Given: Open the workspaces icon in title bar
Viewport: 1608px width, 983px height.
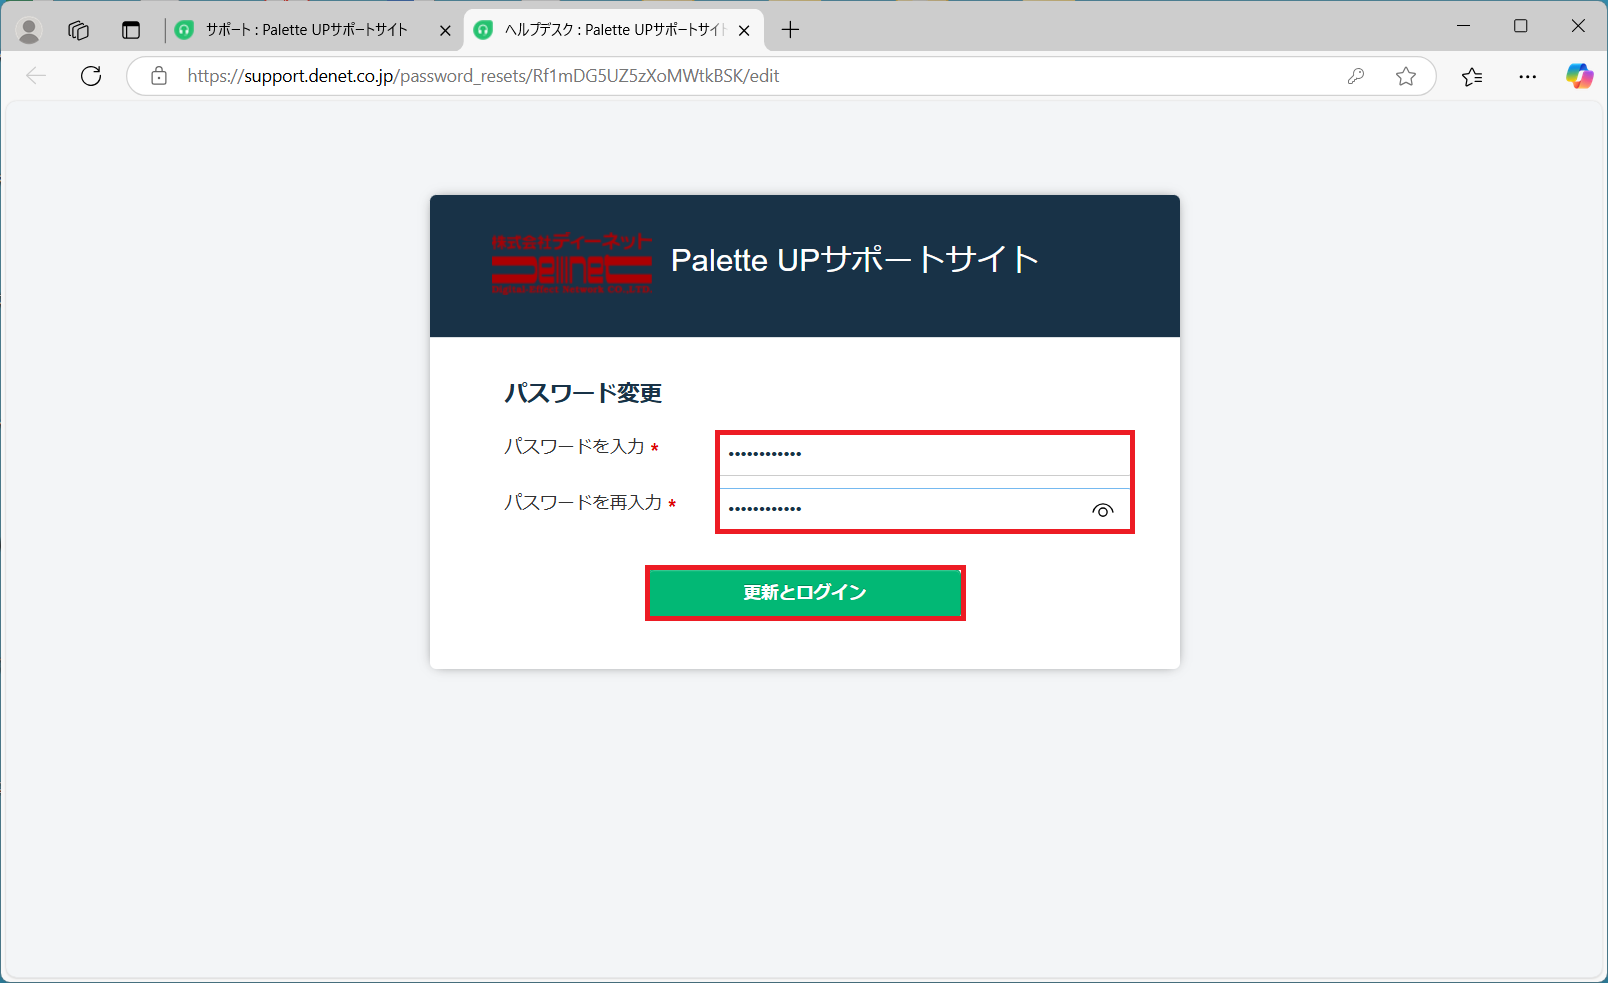Looking at the screenshot, I should [79, 31].
